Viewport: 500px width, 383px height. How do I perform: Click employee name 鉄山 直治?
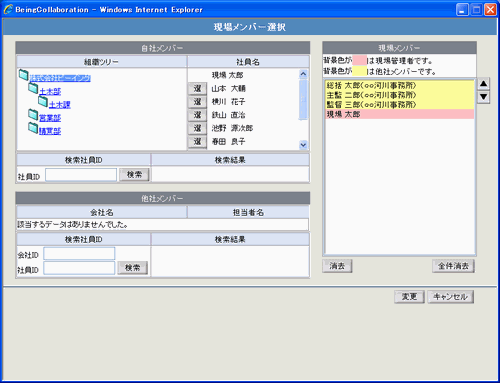(229, 115)
